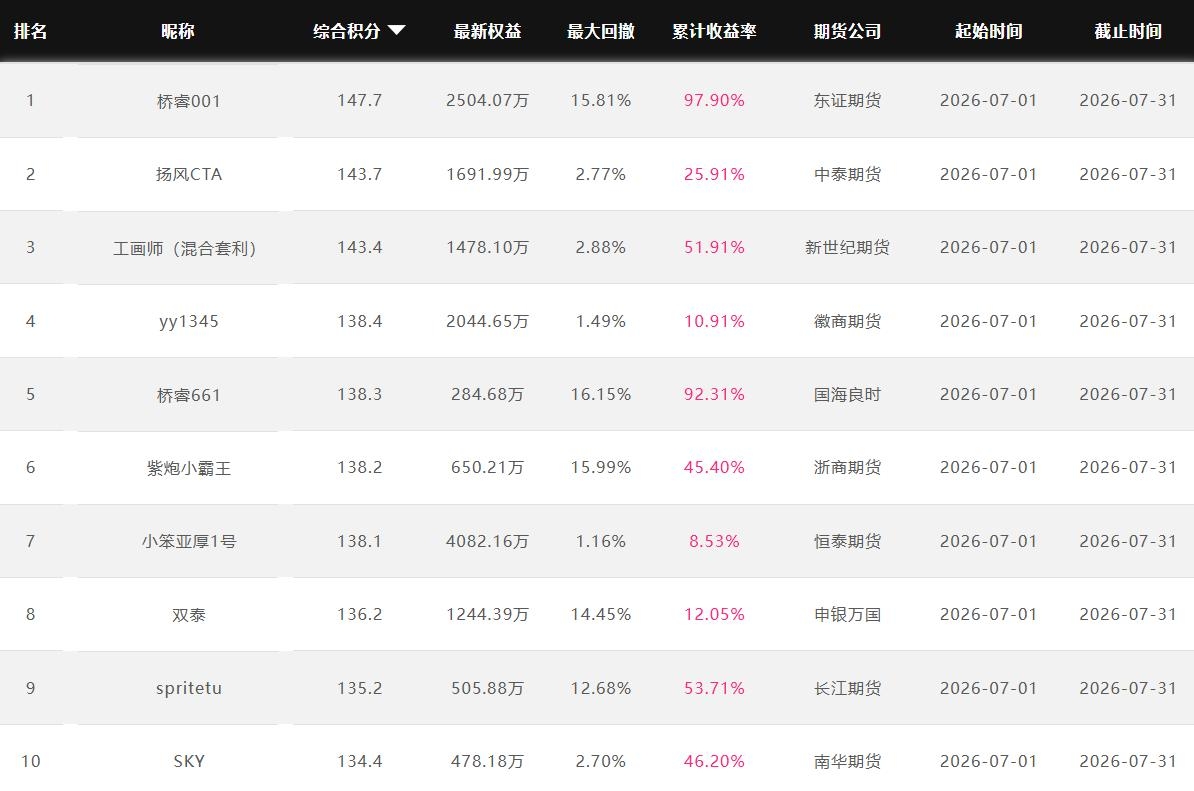Click the 累计收益率 column header
This screenshot has height=791, width=1194.
click(x=714, y=31)
